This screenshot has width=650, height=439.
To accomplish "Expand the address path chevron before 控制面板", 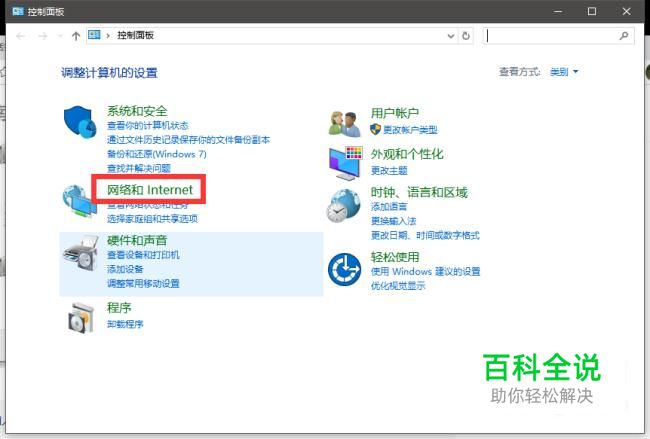I will 108,36.
